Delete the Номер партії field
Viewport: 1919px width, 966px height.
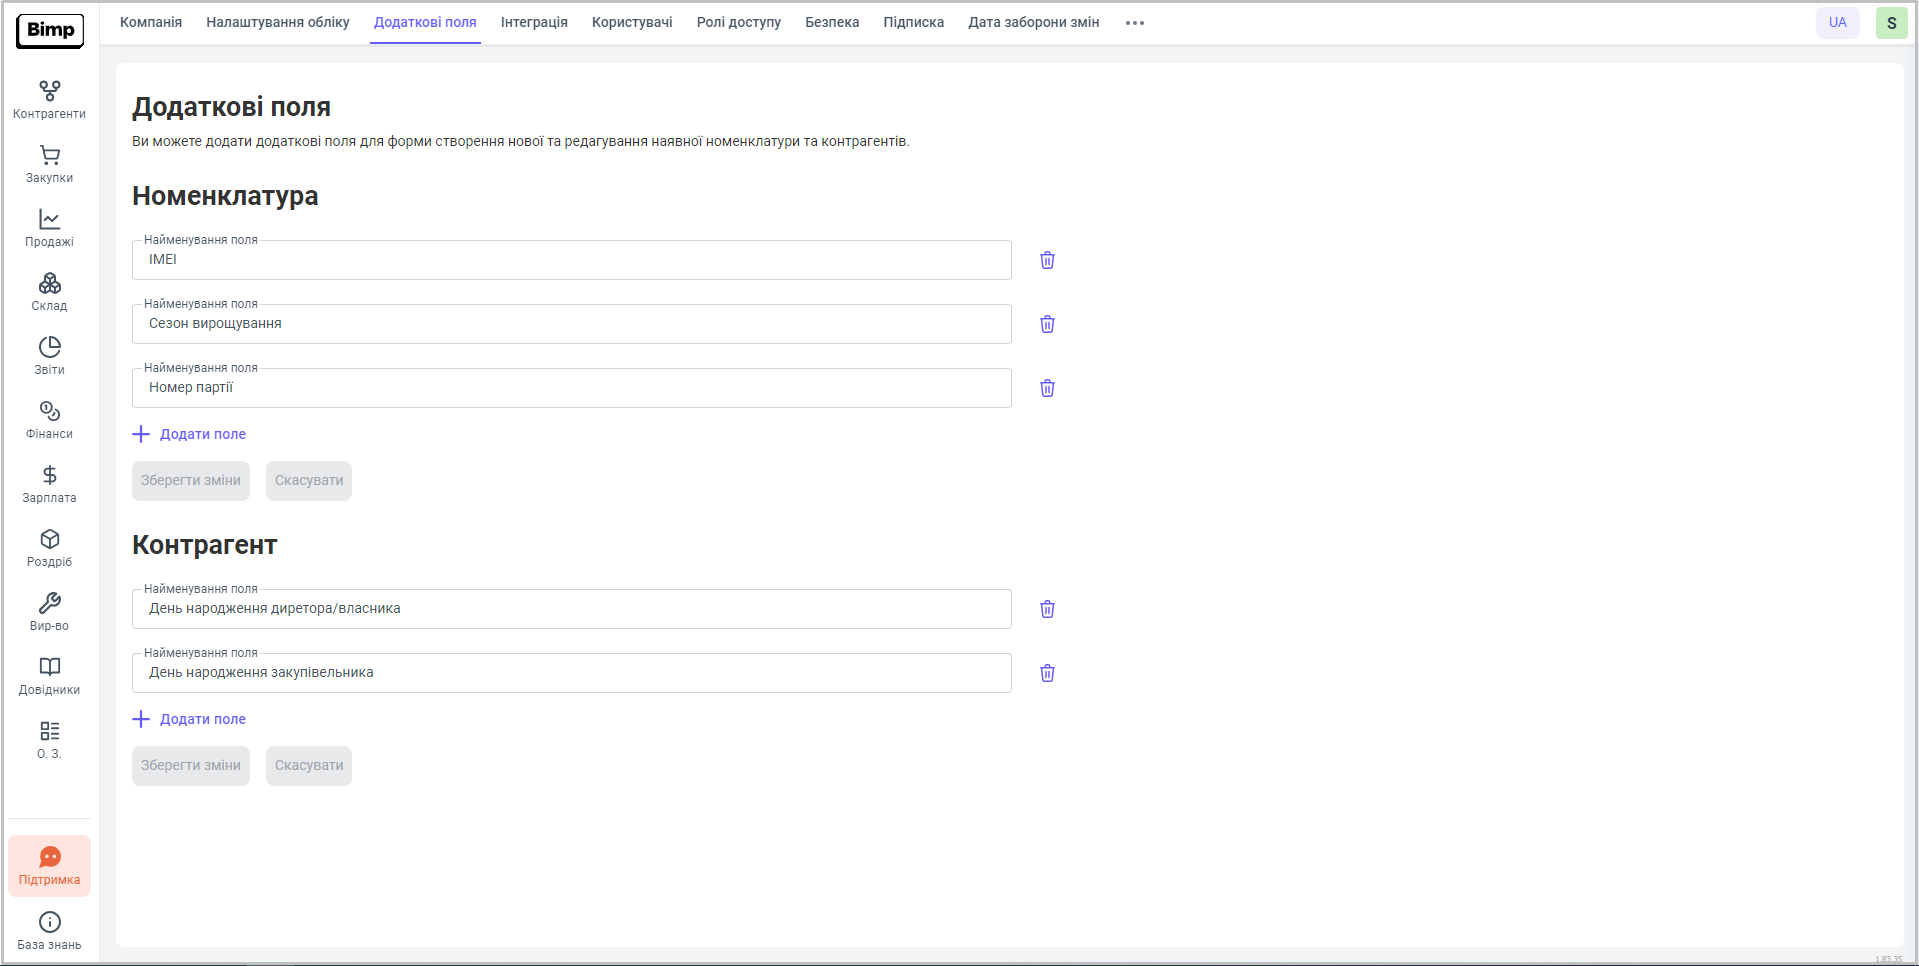click(x=1047, y=388)
